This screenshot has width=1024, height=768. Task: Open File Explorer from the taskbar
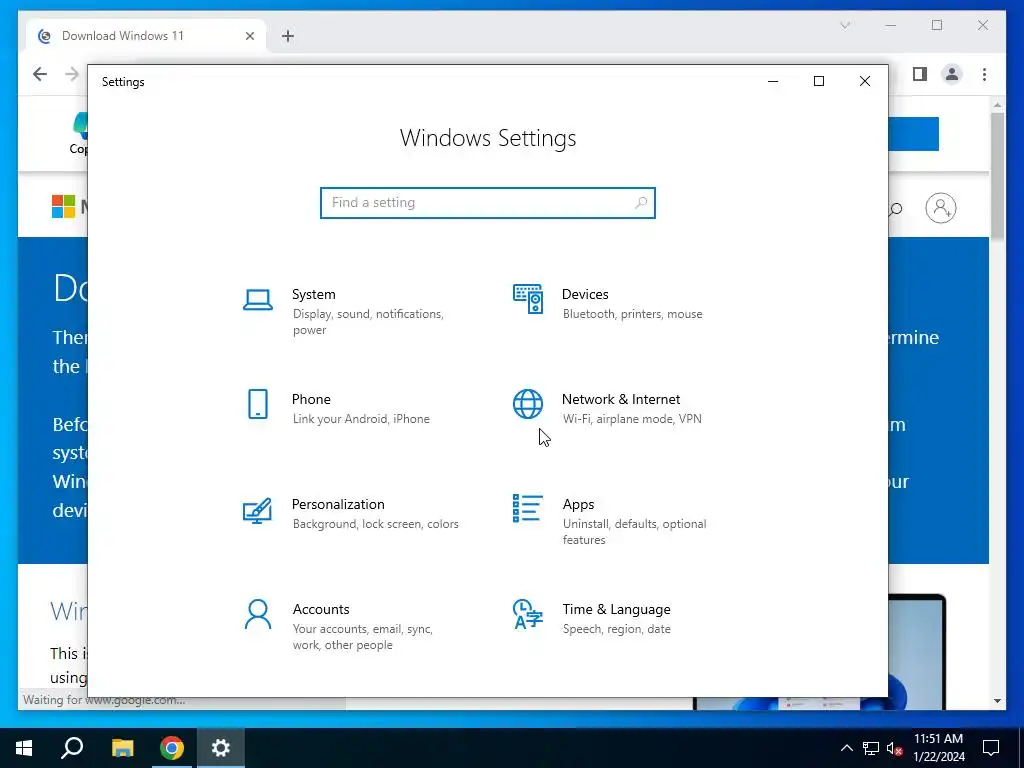coord(122,748)
